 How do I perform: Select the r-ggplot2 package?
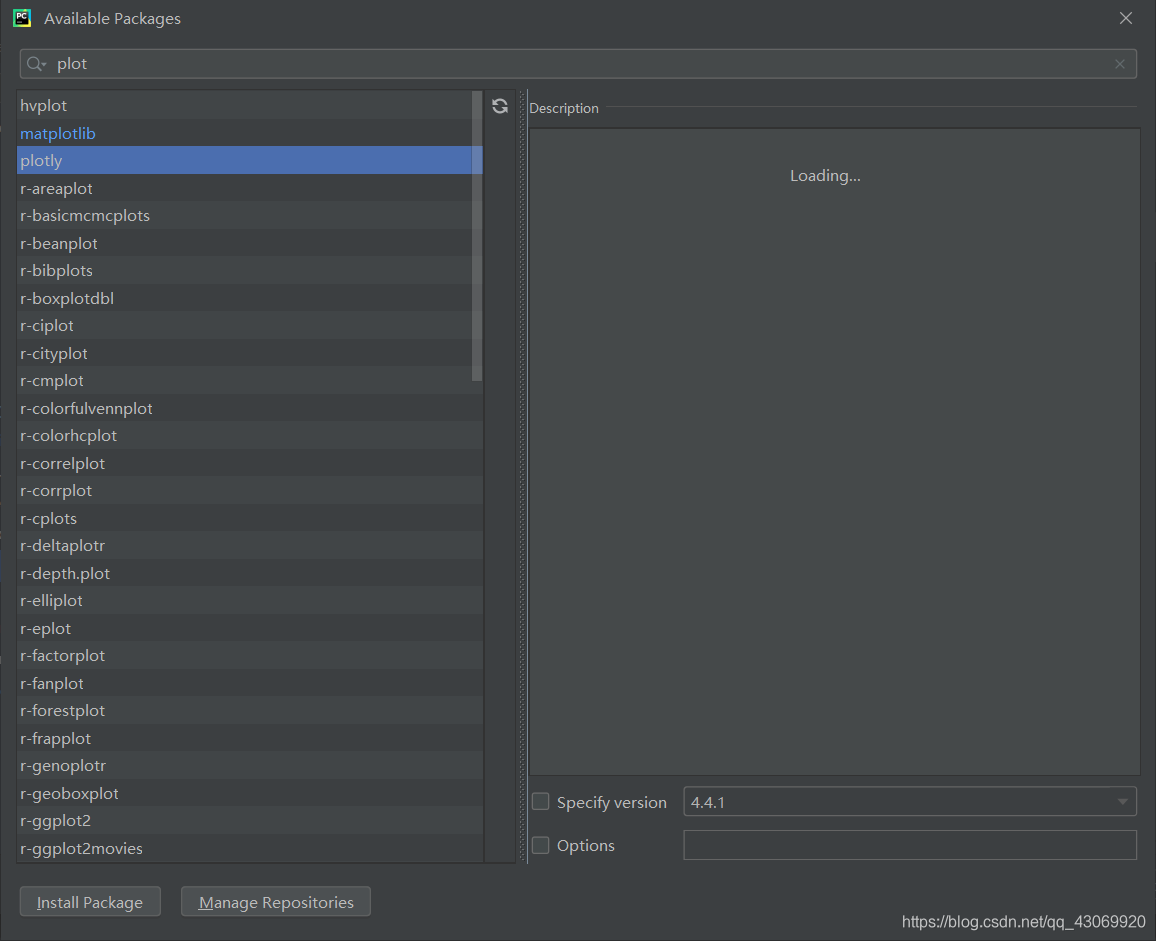click(55, 820)
